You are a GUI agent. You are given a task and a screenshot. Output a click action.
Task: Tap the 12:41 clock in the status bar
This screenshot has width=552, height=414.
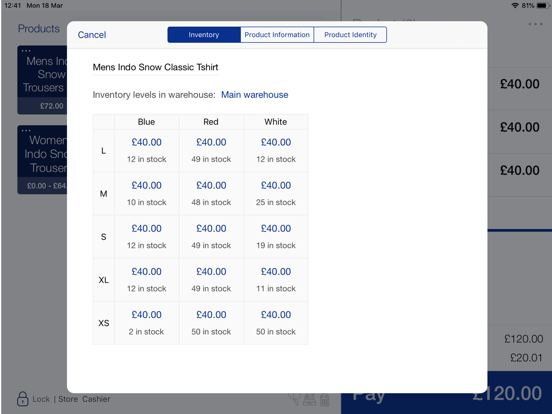point(13,5)
